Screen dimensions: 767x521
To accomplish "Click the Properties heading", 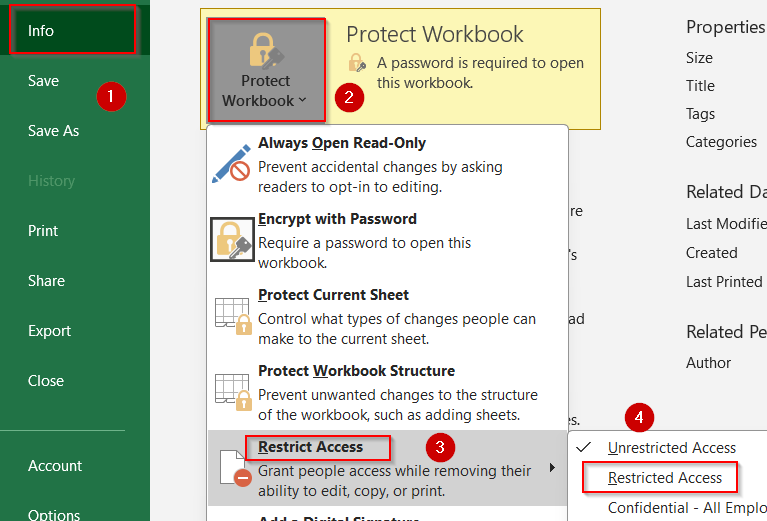I will [x=725, y=27].
